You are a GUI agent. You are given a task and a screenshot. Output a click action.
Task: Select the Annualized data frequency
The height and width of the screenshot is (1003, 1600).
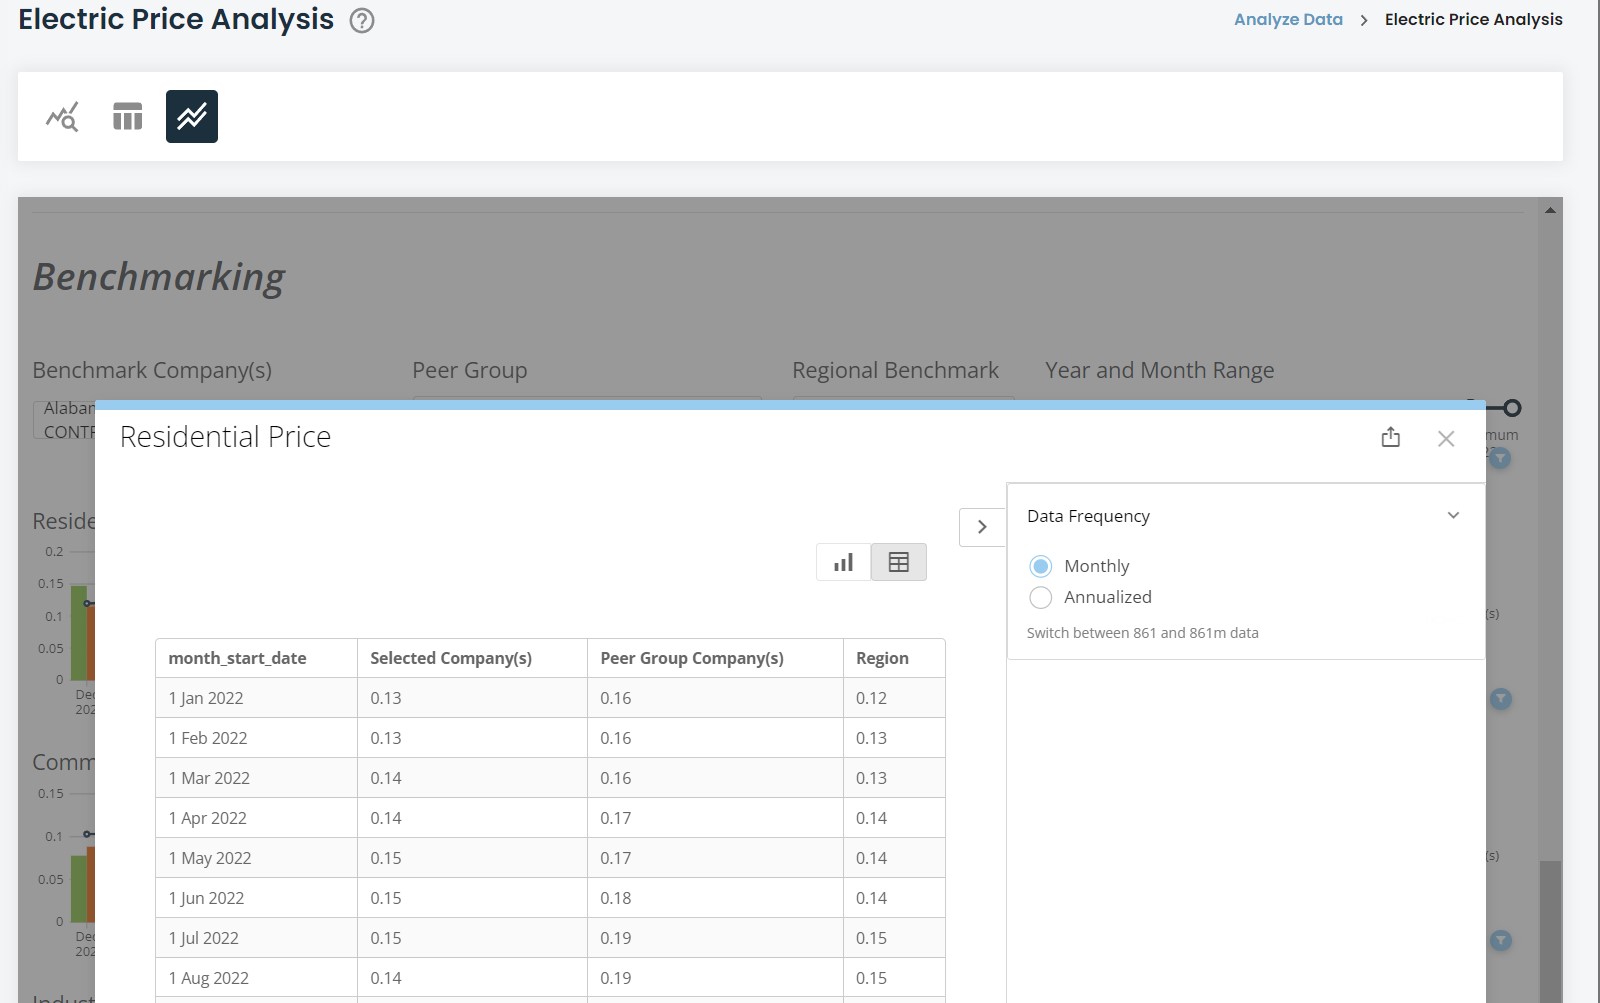[1040, 597]
